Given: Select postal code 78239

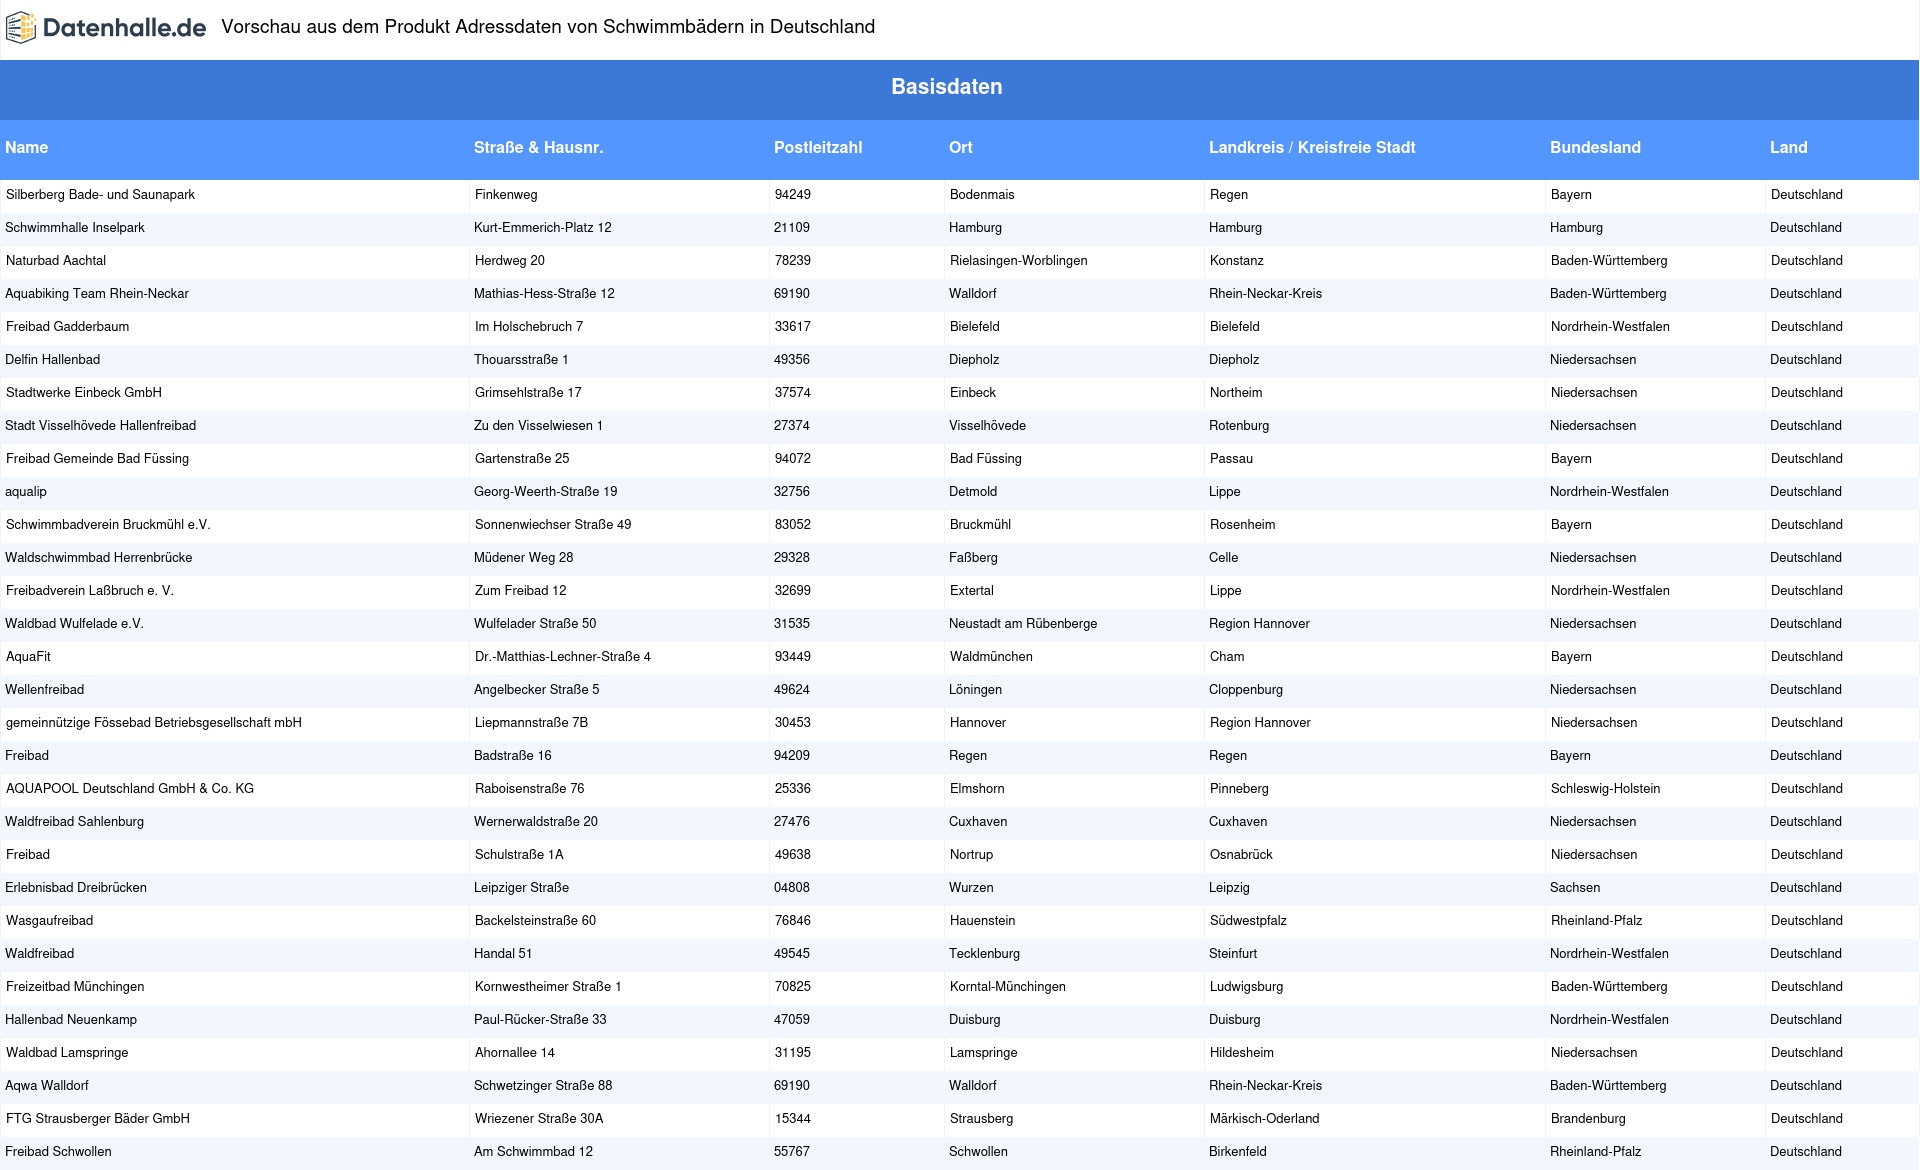Looking at the screenshot, I should (x=793, y=261).
